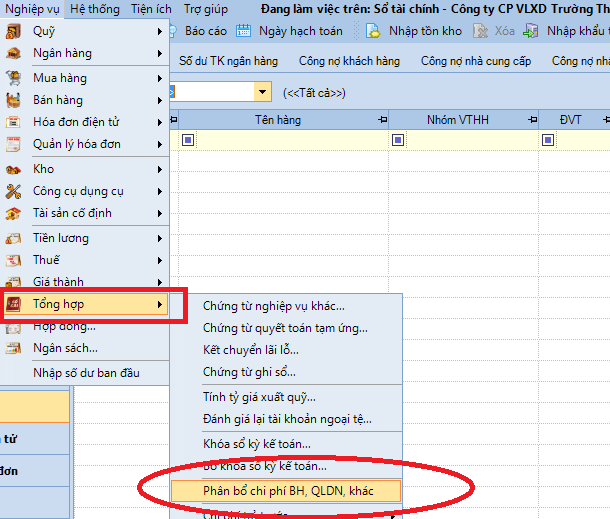
Task: Click the Công cụ dụng cụ icon
Action: tap(14, 191)
